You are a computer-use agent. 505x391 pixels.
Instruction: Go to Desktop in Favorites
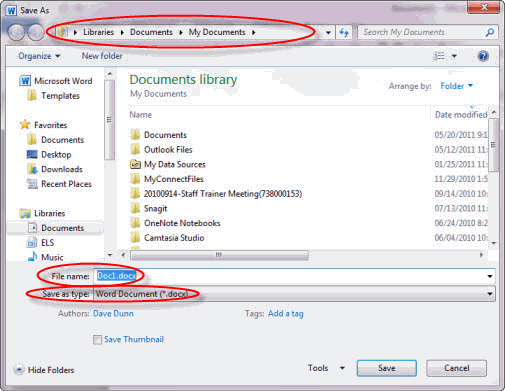pos(49,154)
